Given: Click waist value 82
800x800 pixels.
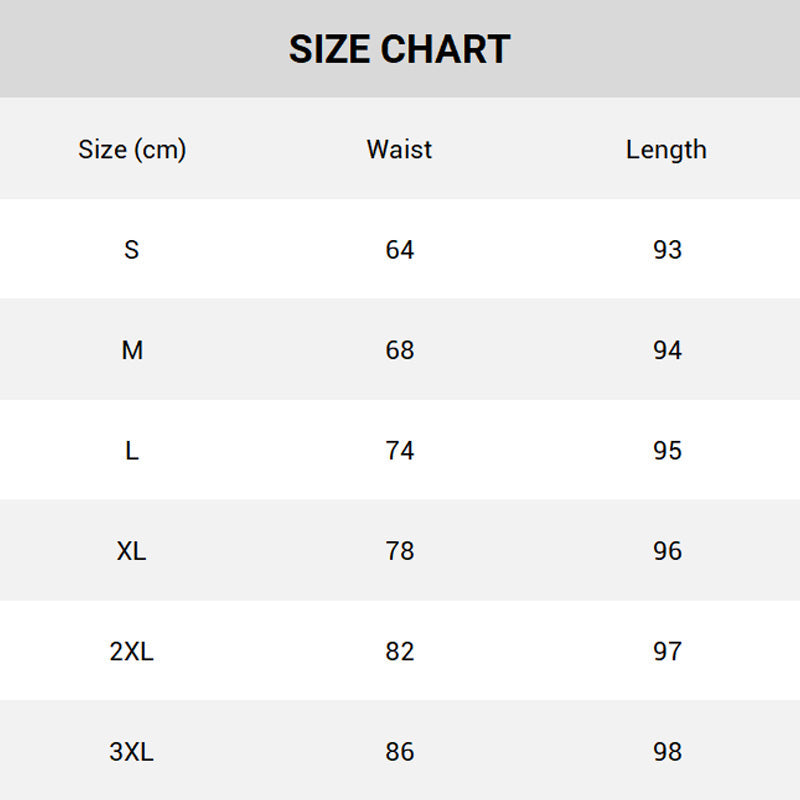Looking at the screenshot, I should click(x=399, y=652).
